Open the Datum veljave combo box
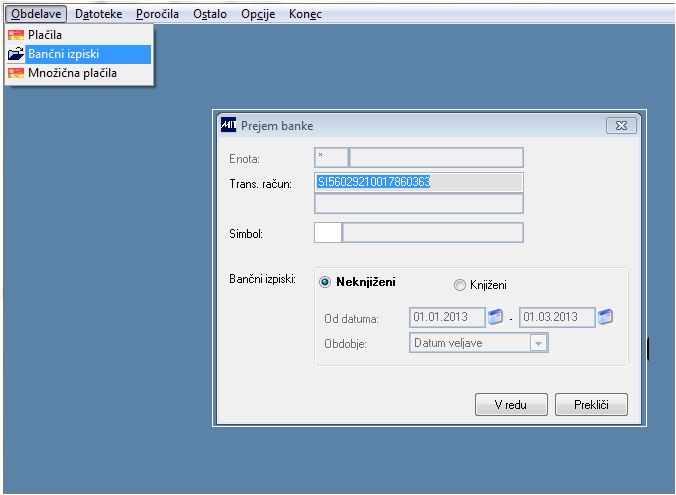The height and width of the screenshot is (495, 676). tap(479, 343)
